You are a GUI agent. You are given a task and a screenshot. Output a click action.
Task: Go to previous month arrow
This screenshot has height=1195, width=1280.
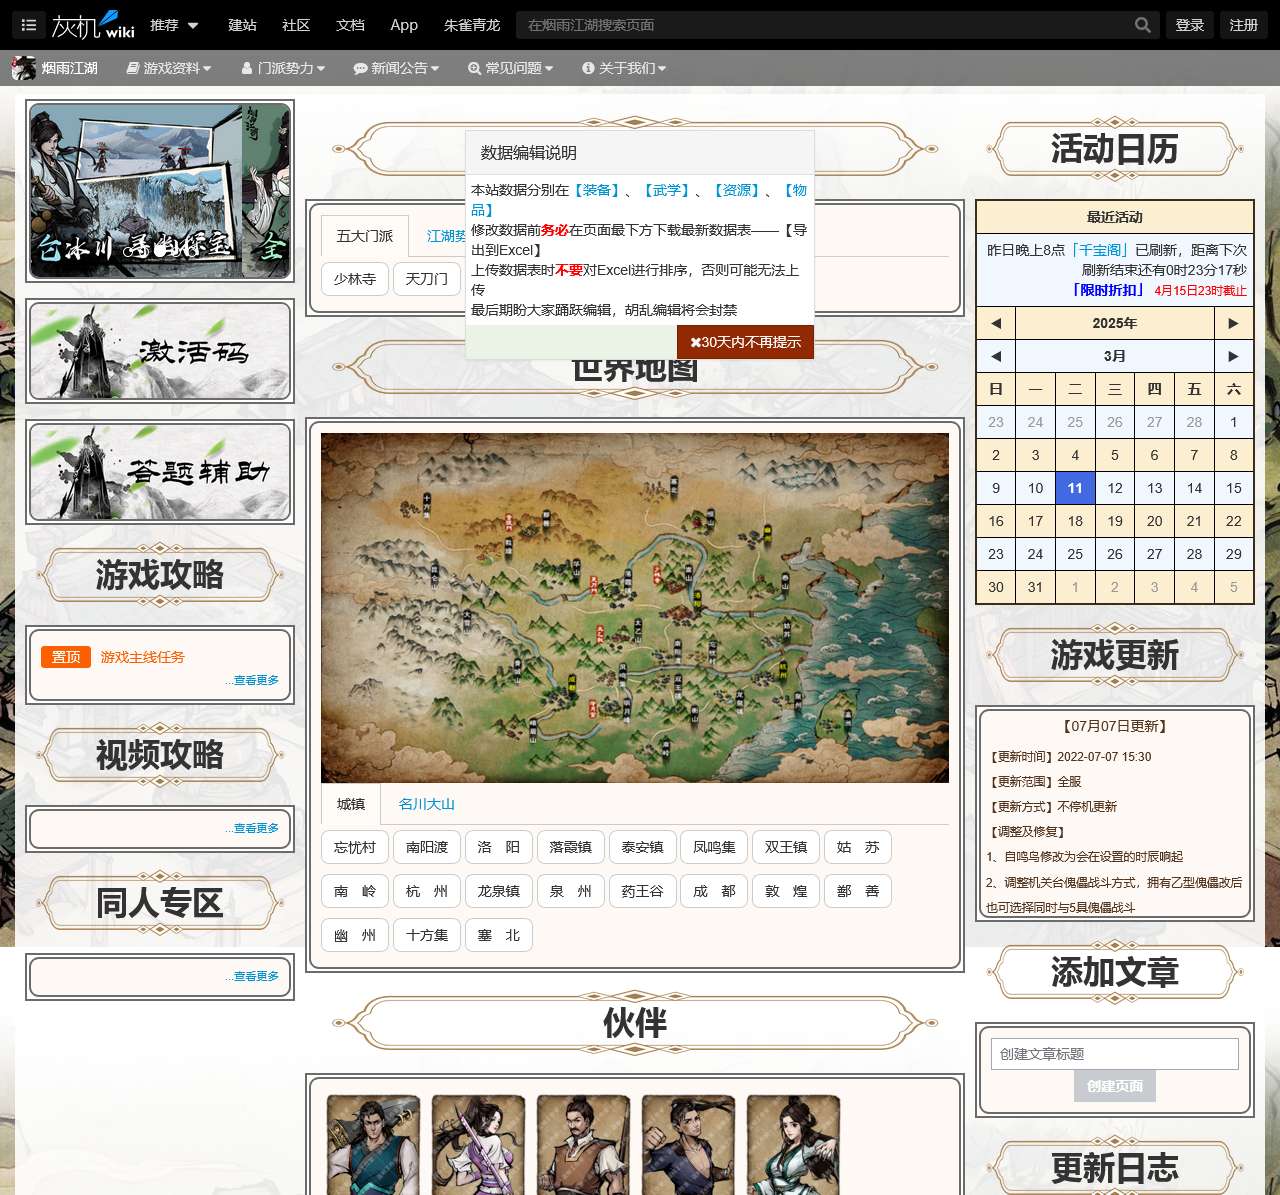(x=995, y=356)
